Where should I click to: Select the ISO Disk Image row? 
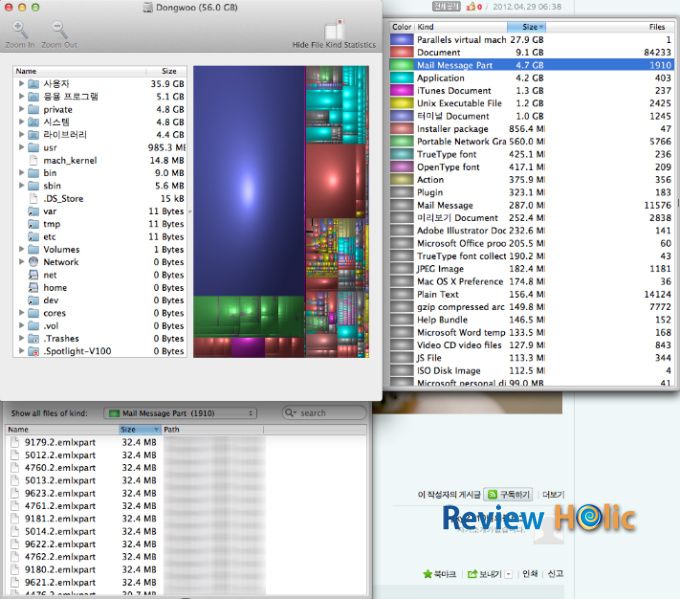(532, 370)
